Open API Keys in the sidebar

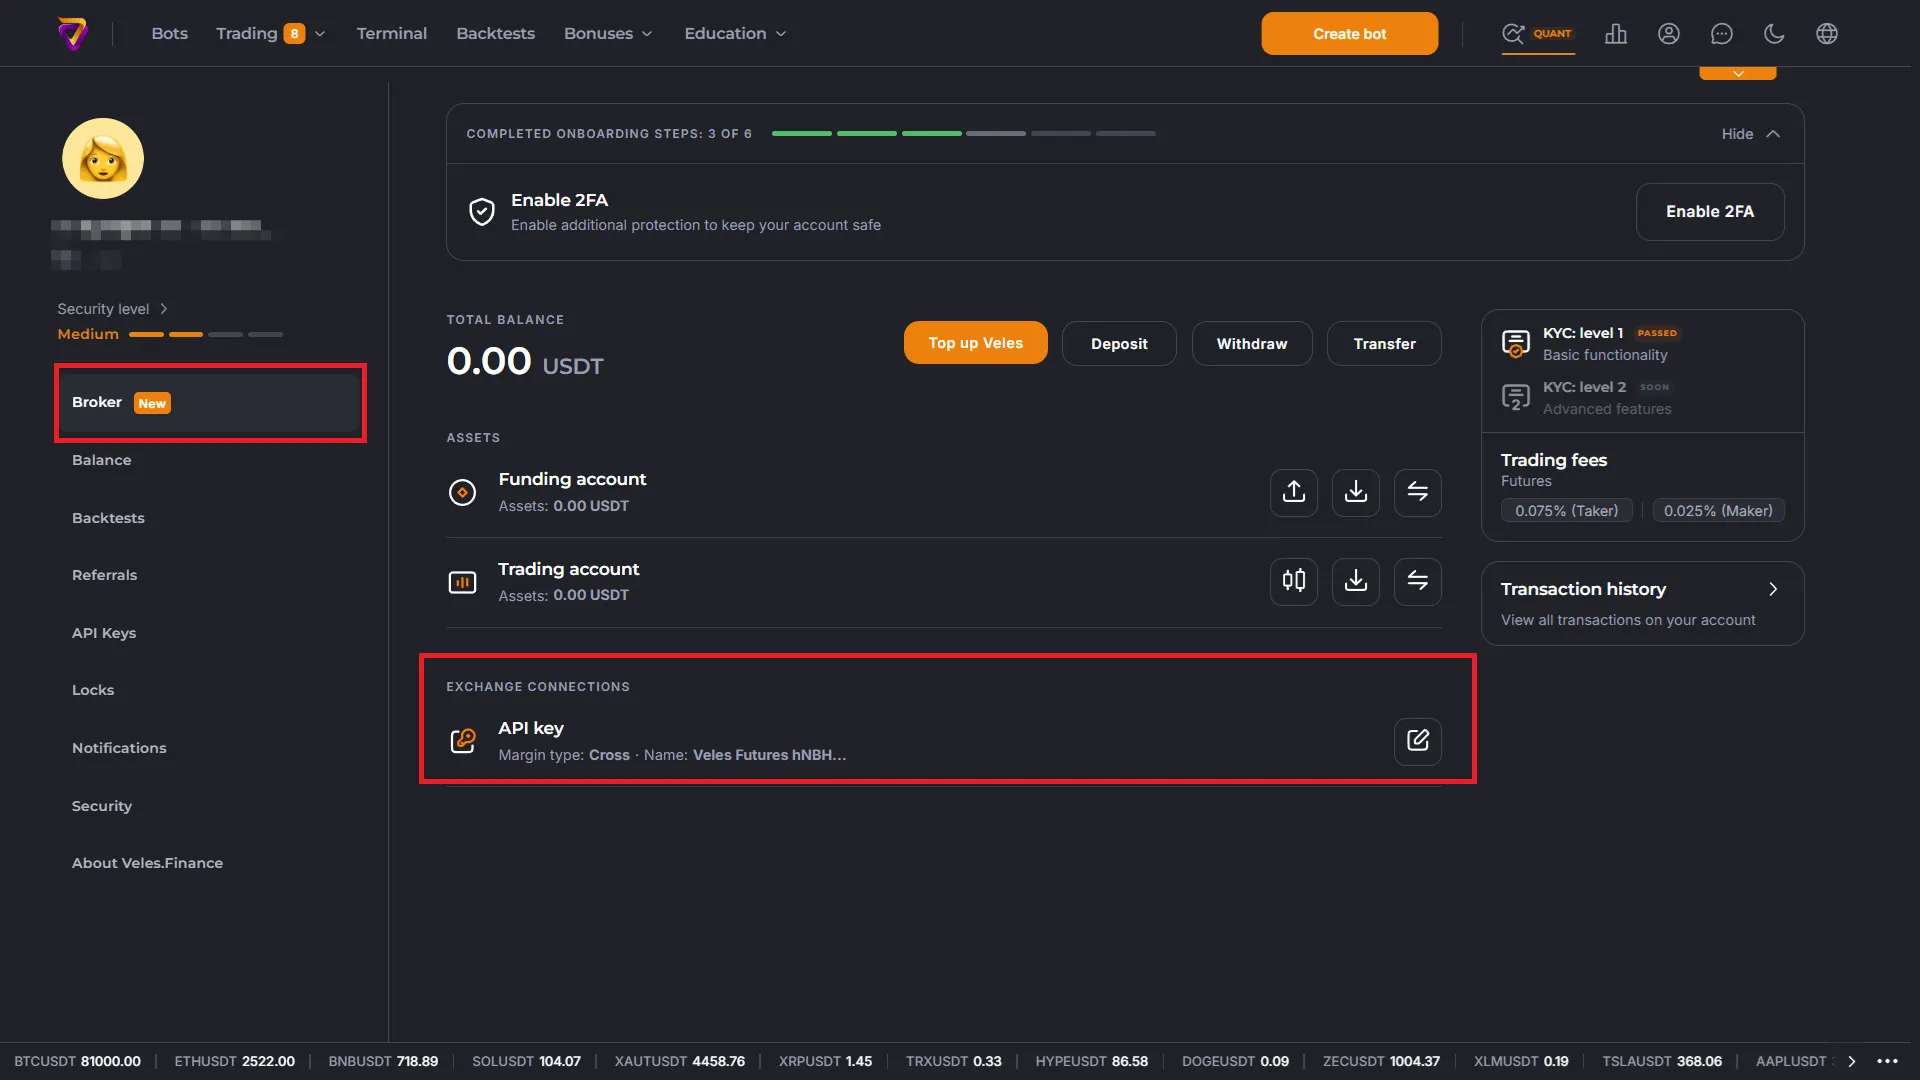[x=104, y=633]
